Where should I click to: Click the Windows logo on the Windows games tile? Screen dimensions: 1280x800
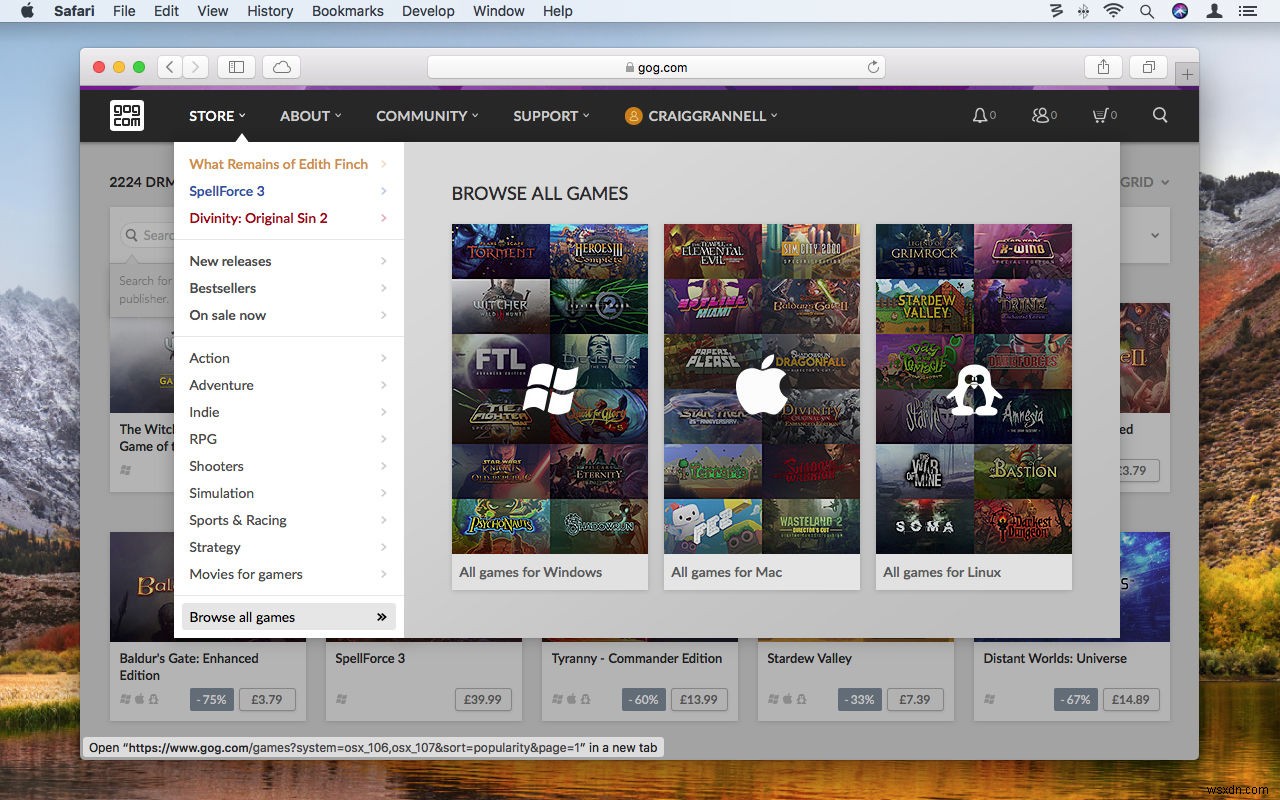click(x=549, y=387)
